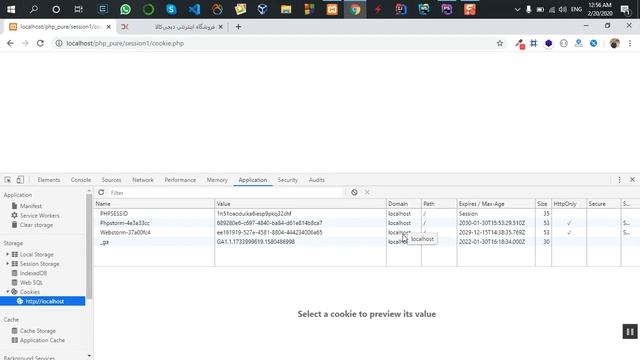Screen dimensions: 640x360
Task: Click the hash extension icon in Chrome toolbar
Action: pos(533,43)
